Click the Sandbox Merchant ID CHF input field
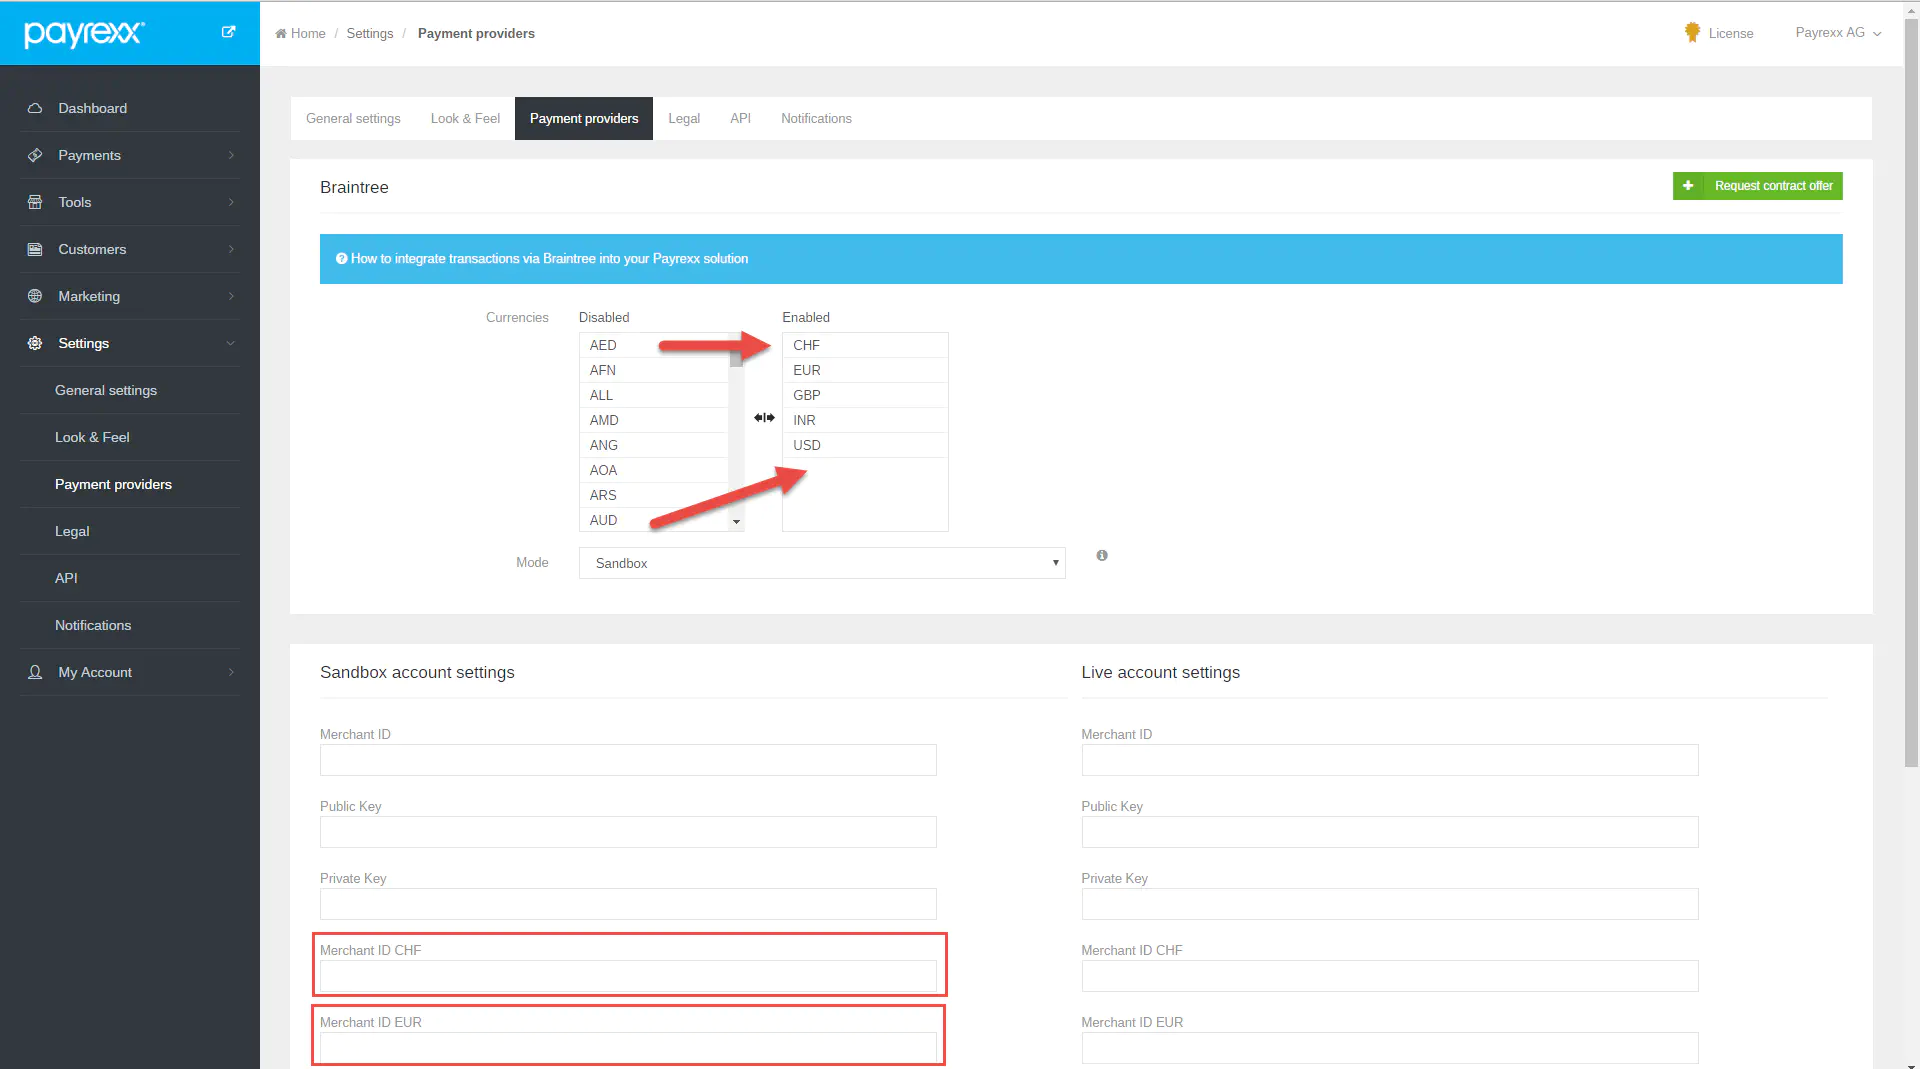Screen dimensions: 1920x1069 pos(628,975)
